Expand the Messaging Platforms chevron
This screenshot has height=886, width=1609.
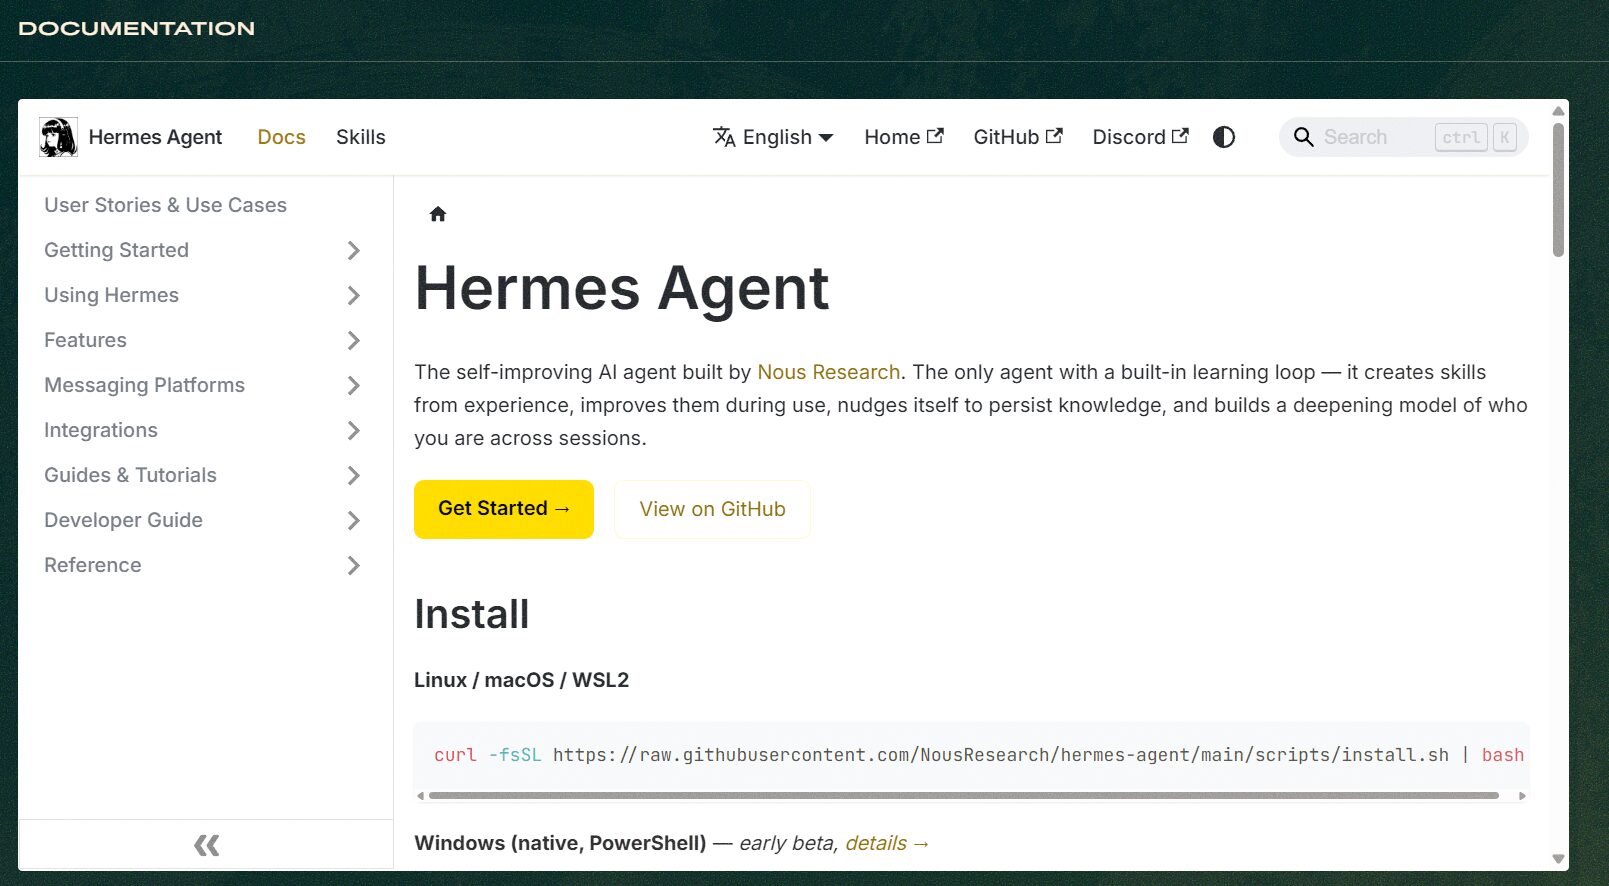[x=353, y=385]
